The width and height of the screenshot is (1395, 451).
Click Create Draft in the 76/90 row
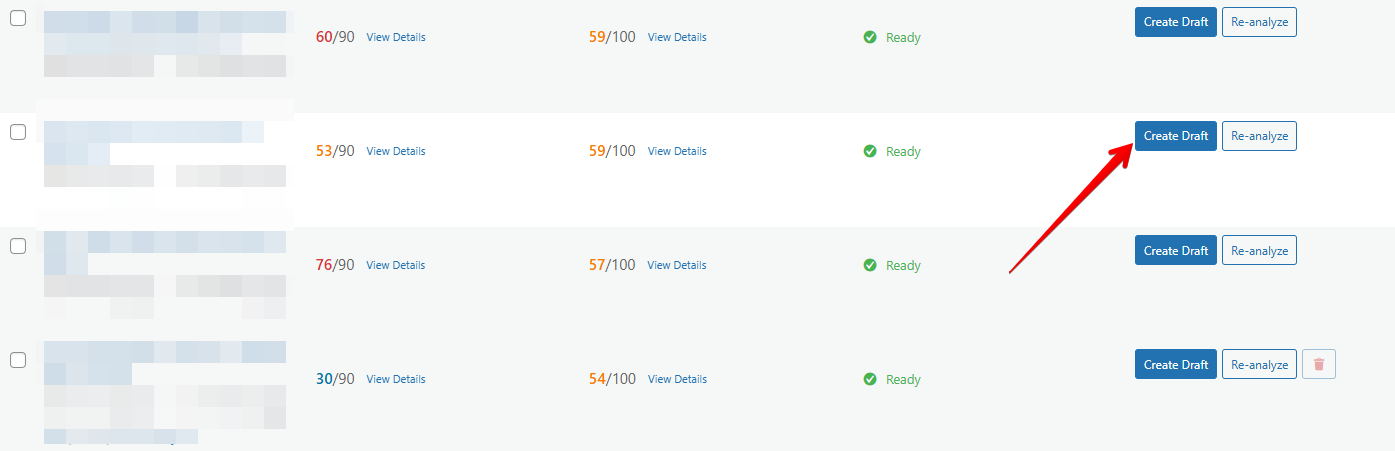[x=1175, y=250]
